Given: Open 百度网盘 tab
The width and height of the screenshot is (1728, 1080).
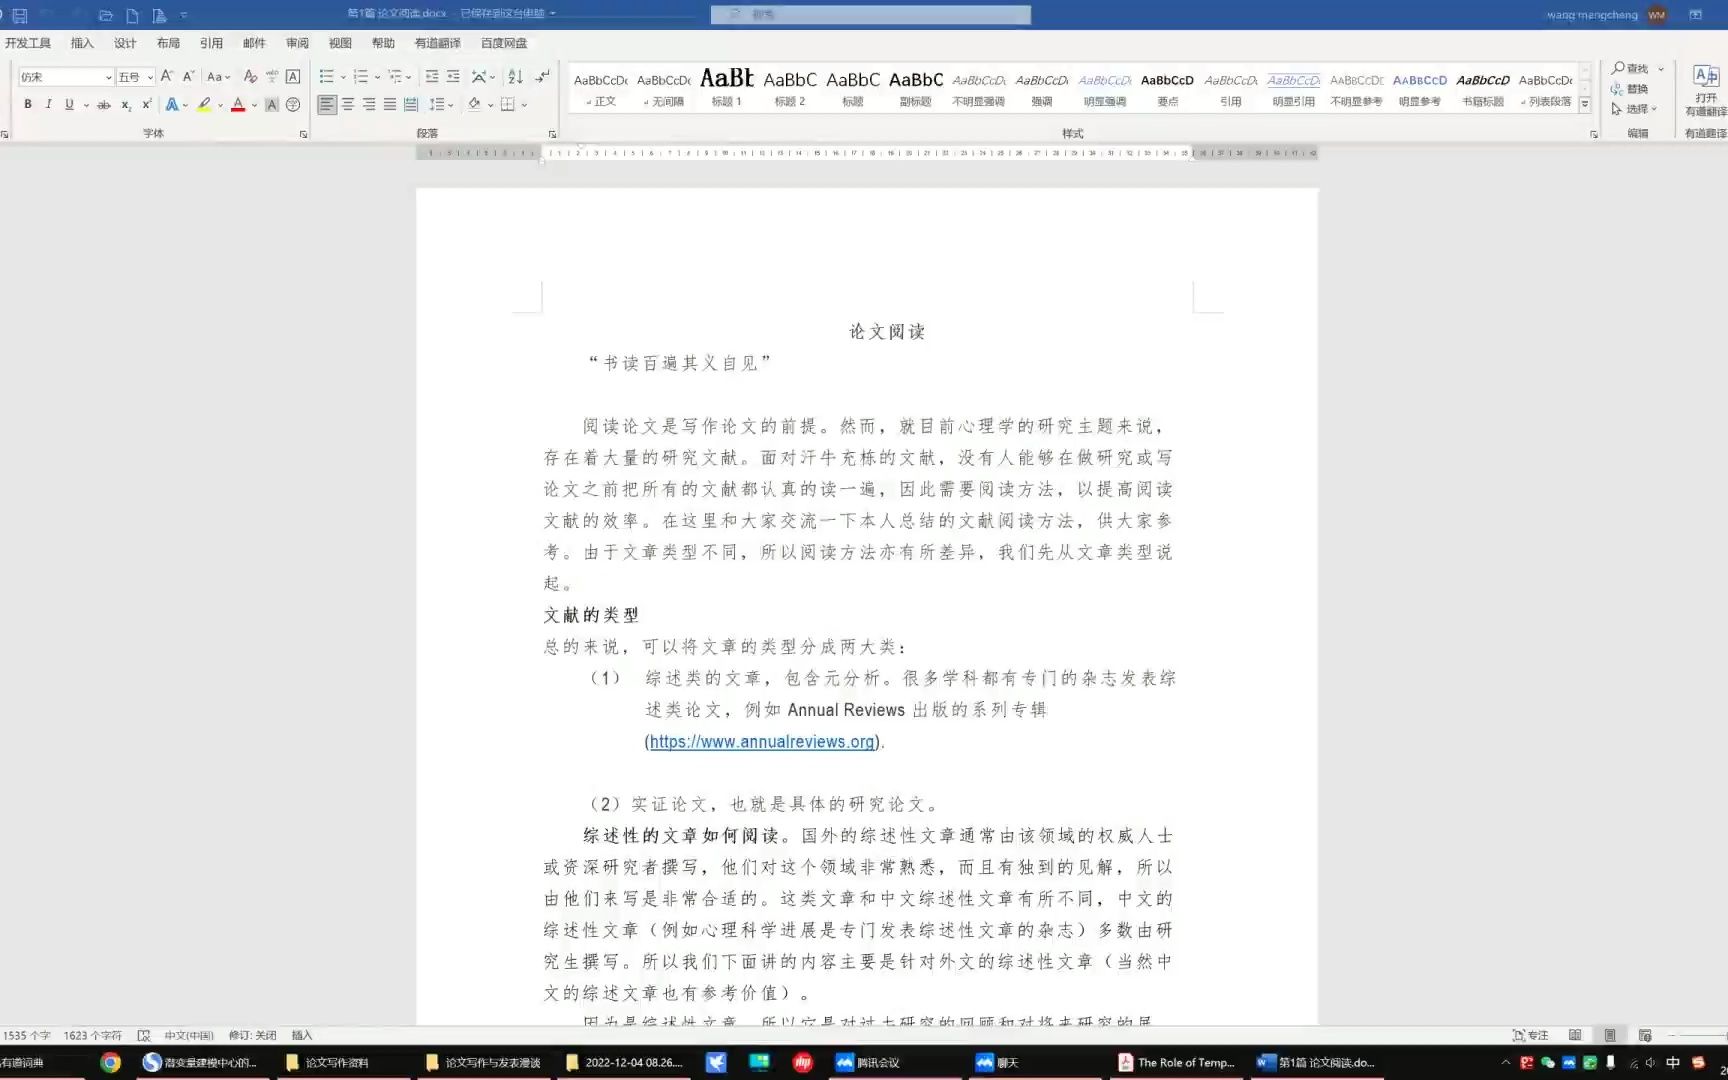Looking at the screenshot, I should (x=504, y=43).
